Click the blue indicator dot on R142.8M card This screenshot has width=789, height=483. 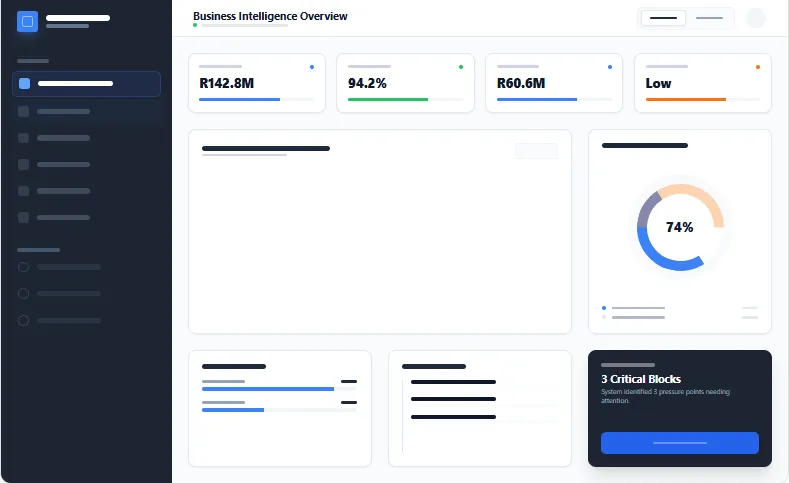point(312,67)
